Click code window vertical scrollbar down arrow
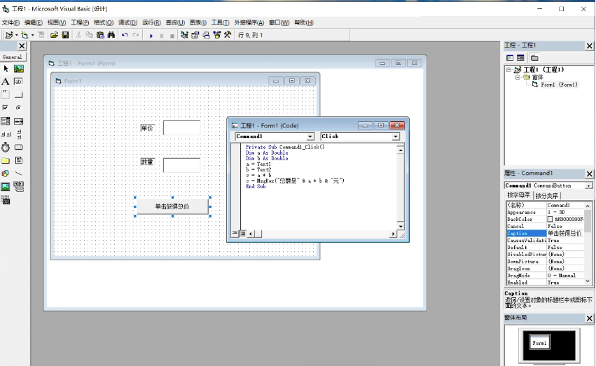Screen dimensions: 596x366 (x=401, y=226)
